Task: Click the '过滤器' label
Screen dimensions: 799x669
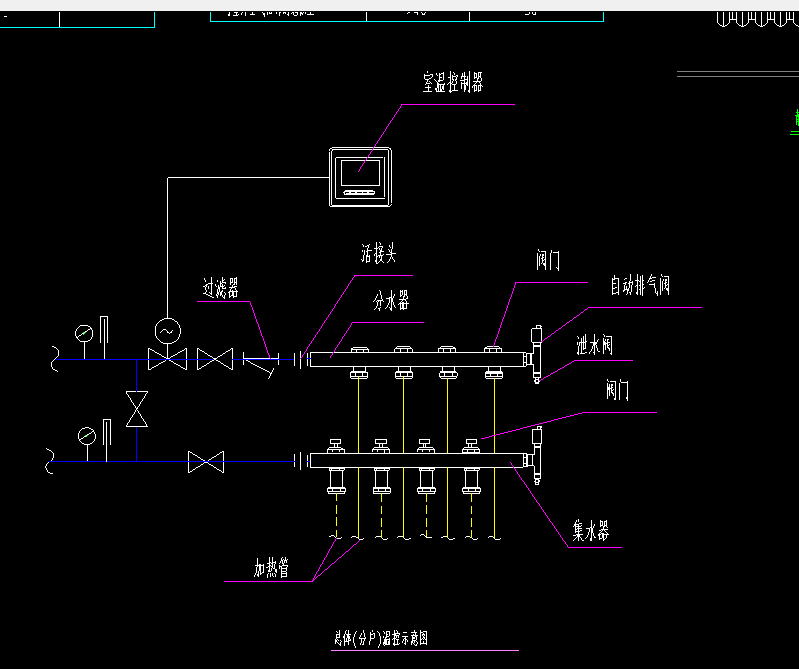Action: tap(221, 288)
